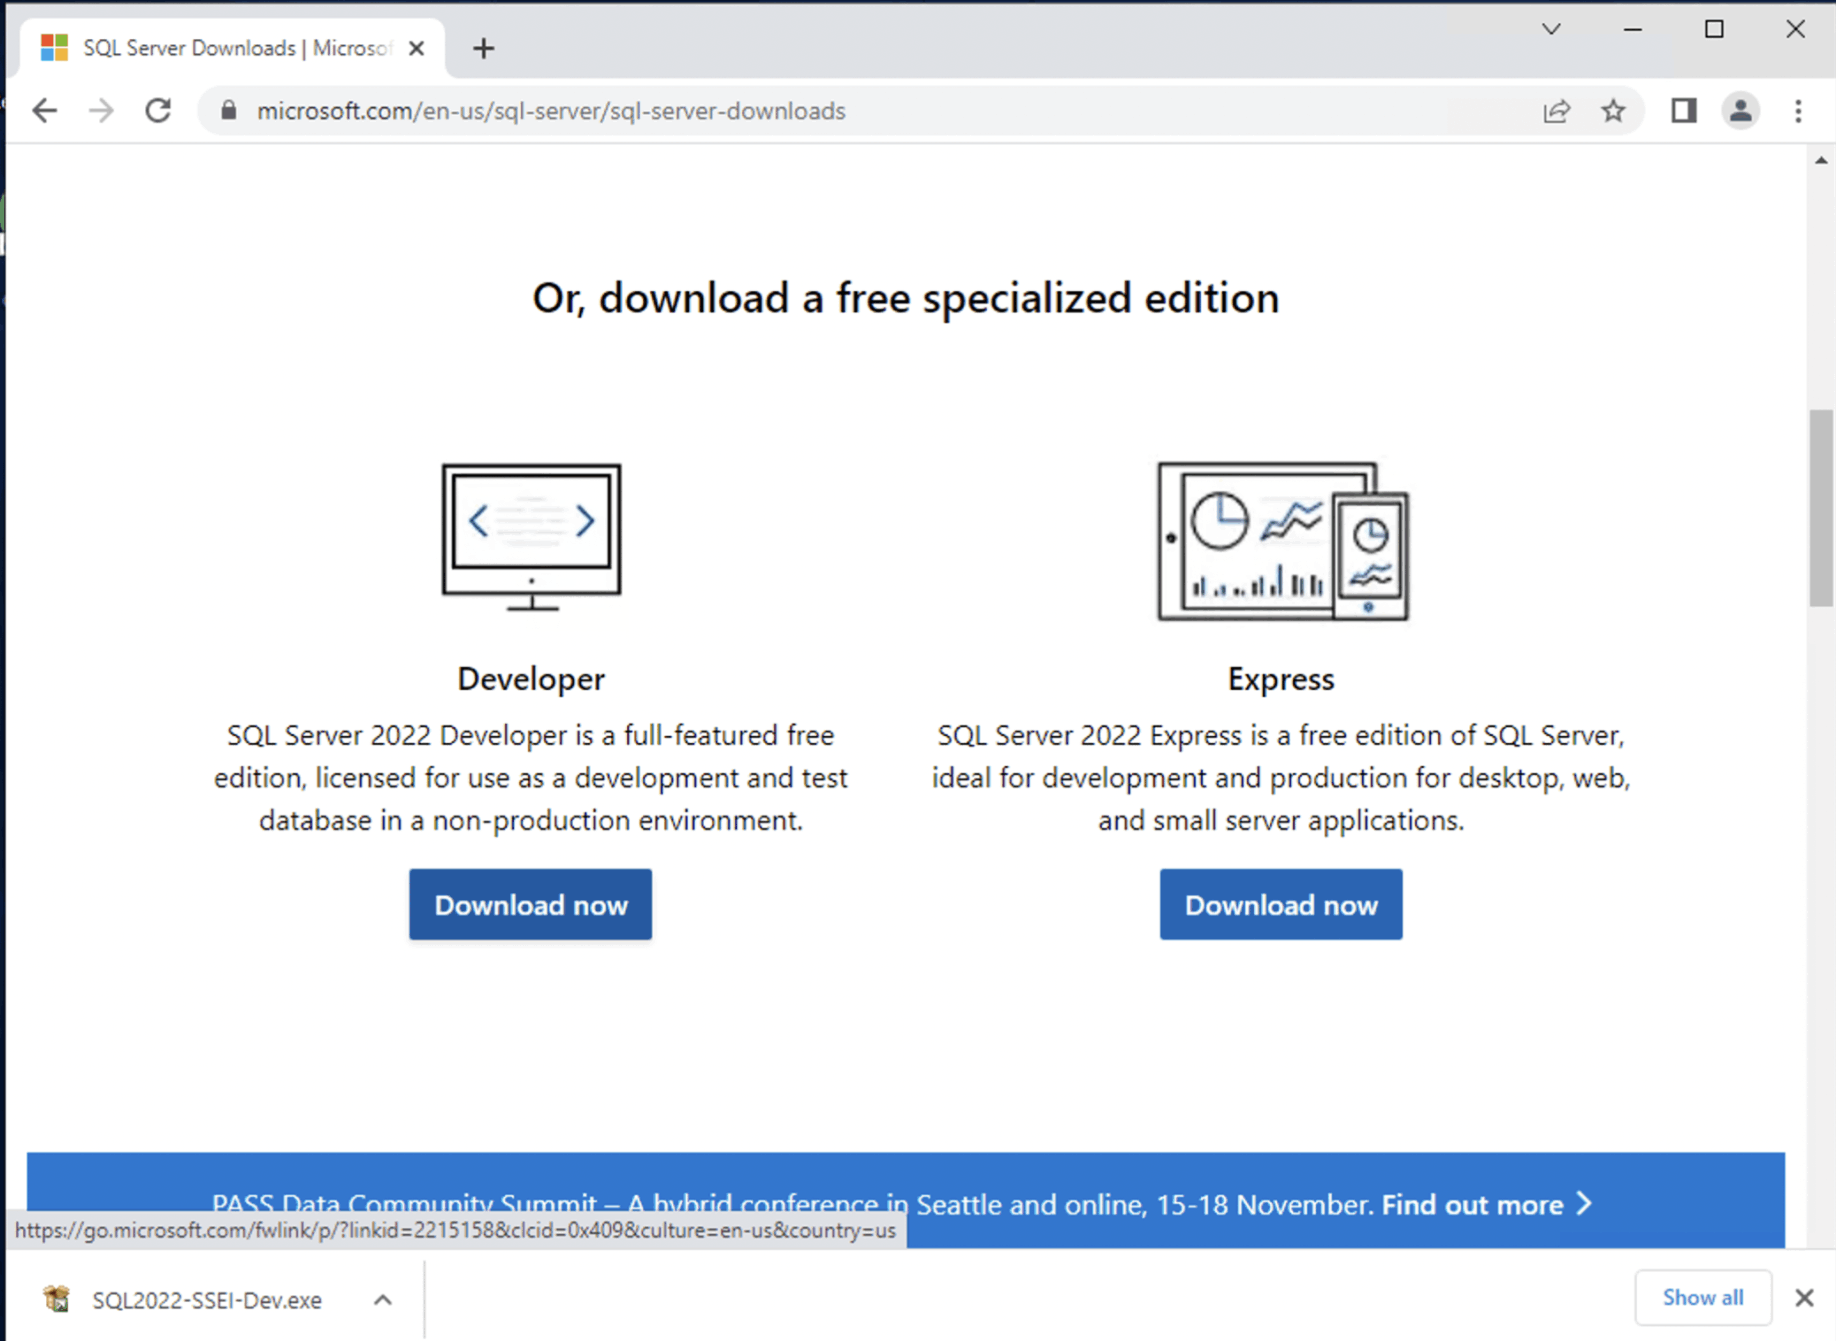Image resolution: width=1836 pixels, height=1341 pixels.
Task: View site lock information icon
Action: pyautogui.click(x=229, y=111)
